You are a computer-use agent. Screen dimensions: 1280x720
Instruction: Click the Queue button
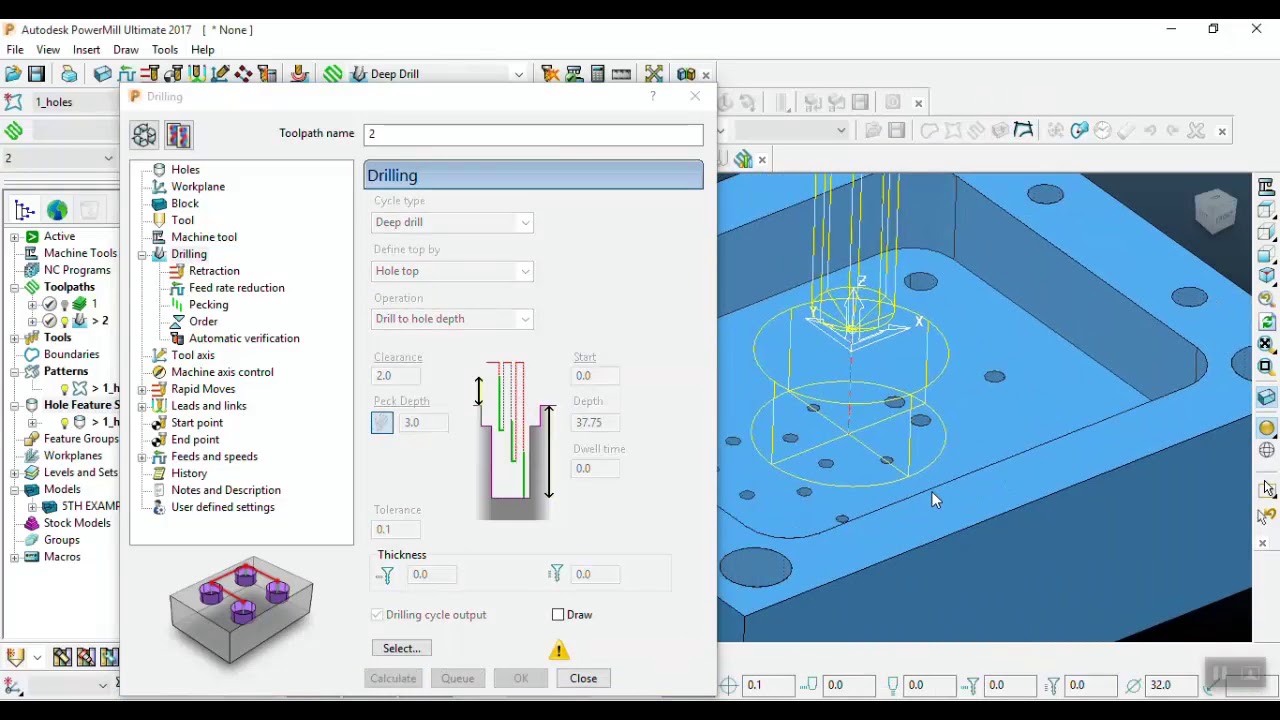point(458,678)
